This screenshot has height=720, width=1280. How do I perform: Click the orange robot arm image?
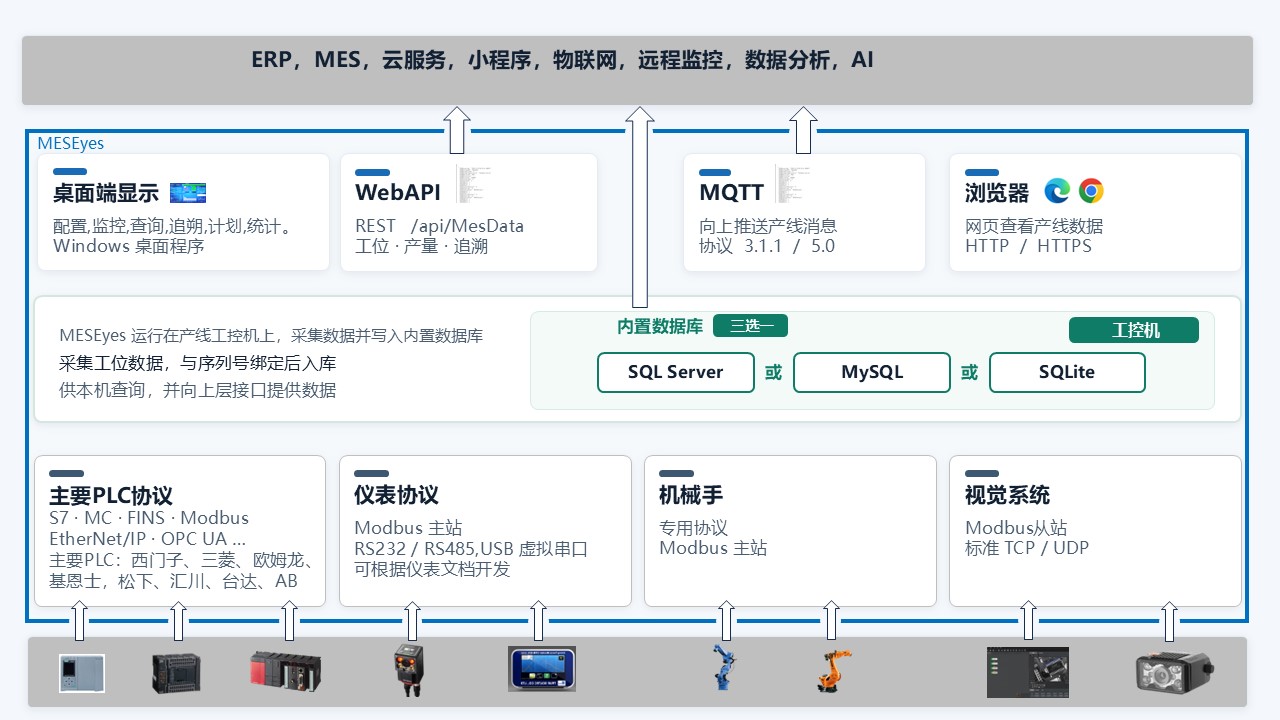click(832, 670)
